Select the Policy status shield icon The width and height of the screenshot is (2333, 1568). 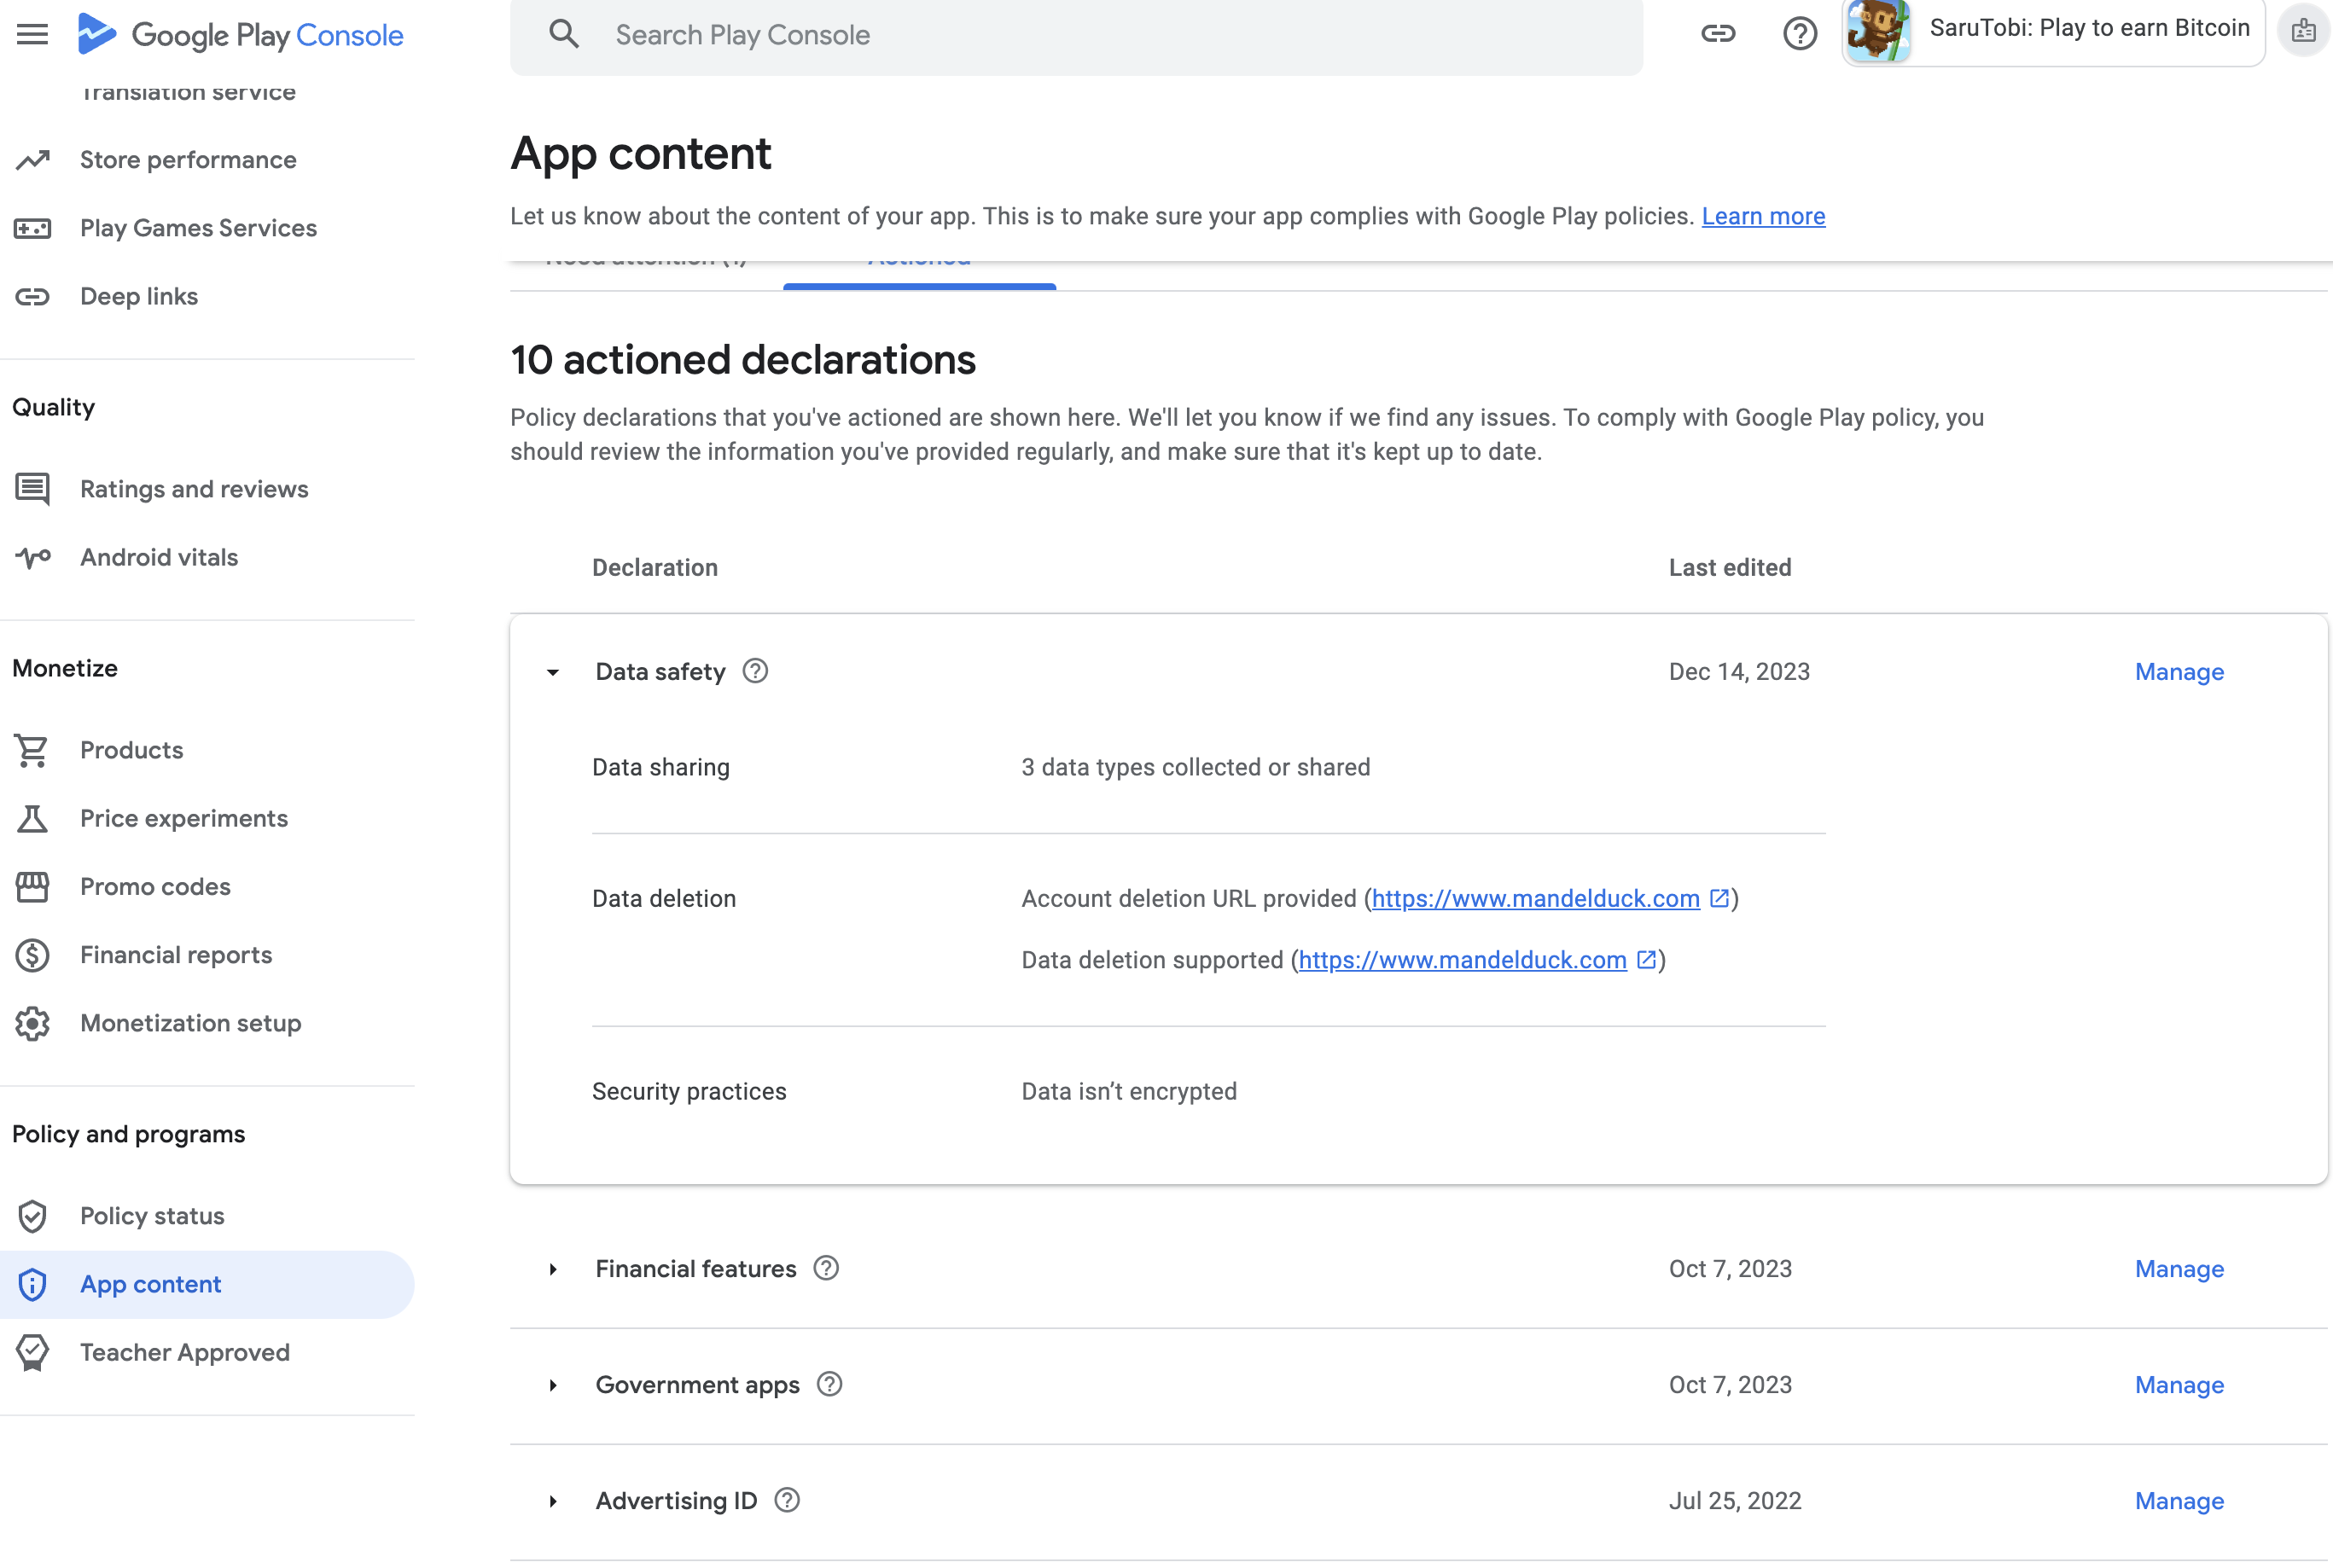click(x=33, y=1216)
